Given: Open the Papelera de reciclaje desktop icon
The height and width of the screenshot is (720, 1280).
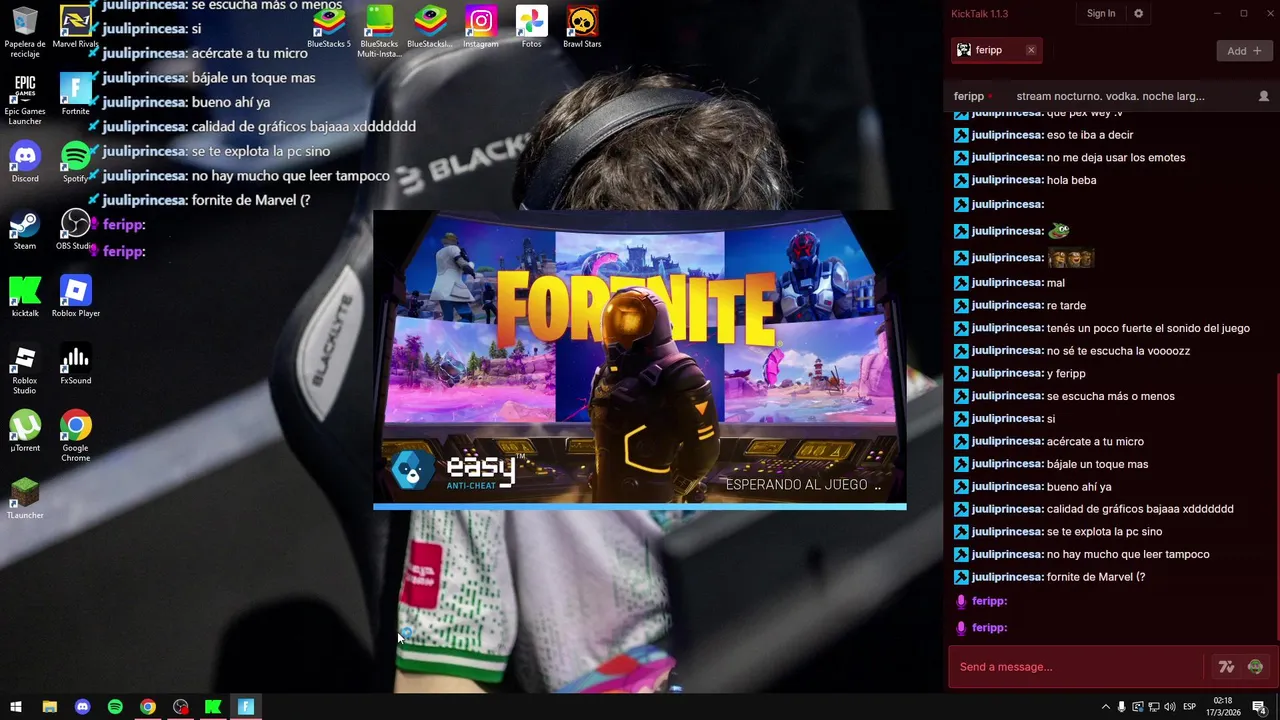Looking at the screenshot, I should click(x=25, y=32).
